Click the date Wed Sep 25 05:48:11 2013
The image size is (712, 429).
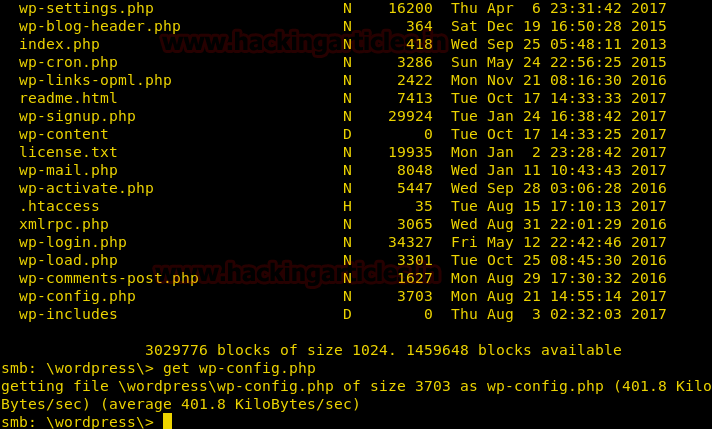[559, 44]
